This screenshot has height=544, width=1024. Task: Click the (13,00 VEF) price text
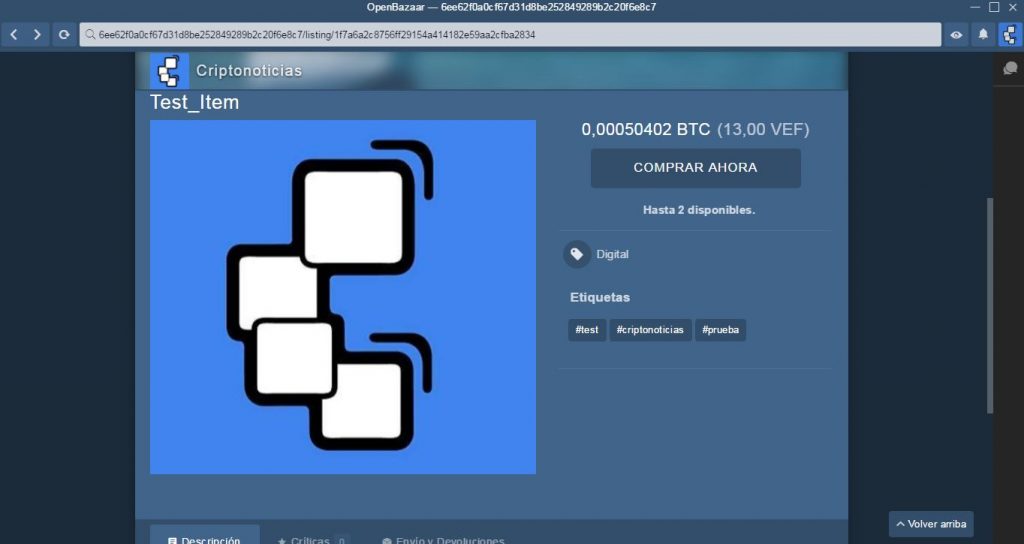[763, 129]
